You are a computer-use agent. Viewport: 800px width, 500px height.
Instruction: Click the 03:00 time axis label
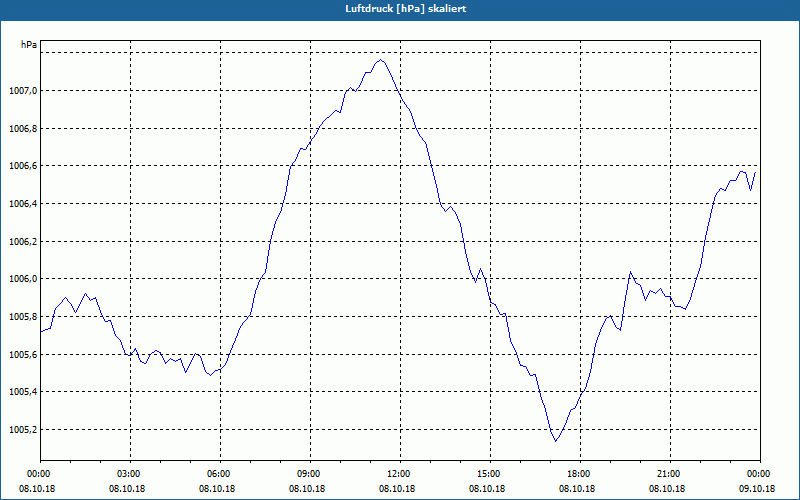click(127, 474)
